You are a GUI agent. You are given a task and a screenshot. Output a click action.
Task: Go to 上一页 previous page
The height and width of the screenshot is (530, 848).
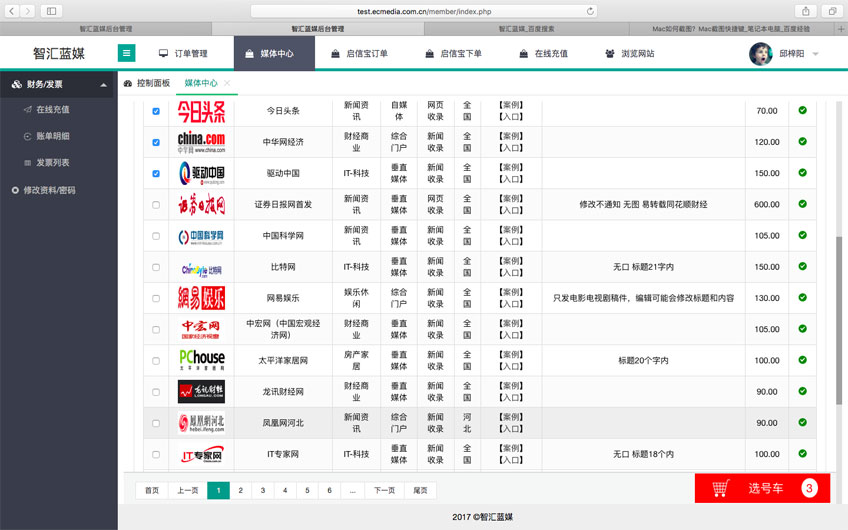coord(188,491)
